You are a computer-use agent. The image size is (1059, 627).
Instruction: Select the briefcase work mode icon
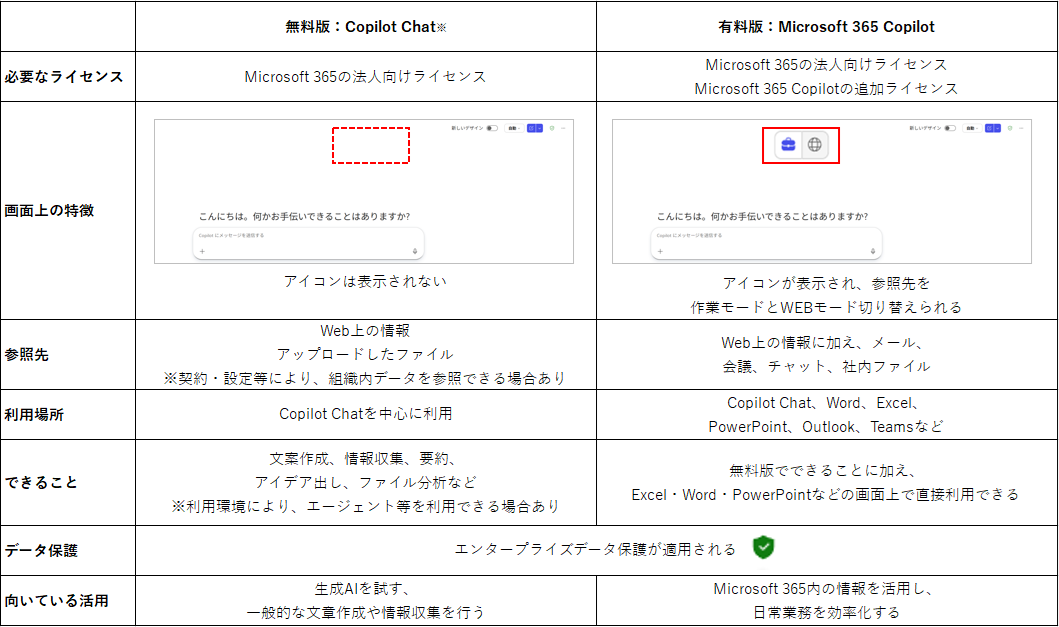(x=787, y=145)
